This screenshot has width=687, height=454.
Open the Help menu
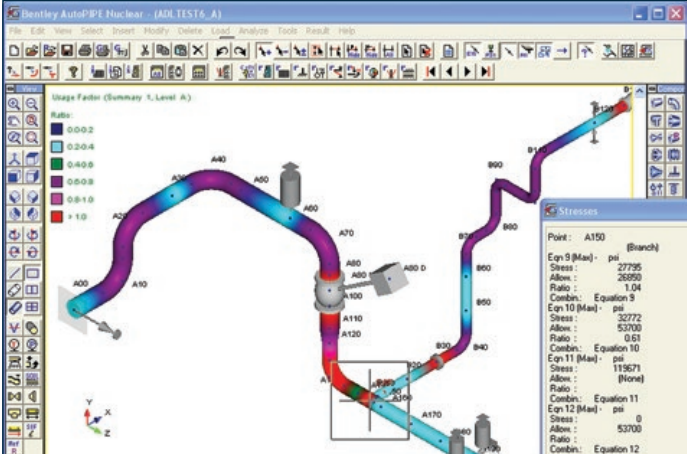pyautogui.click(x=347, y=31)
